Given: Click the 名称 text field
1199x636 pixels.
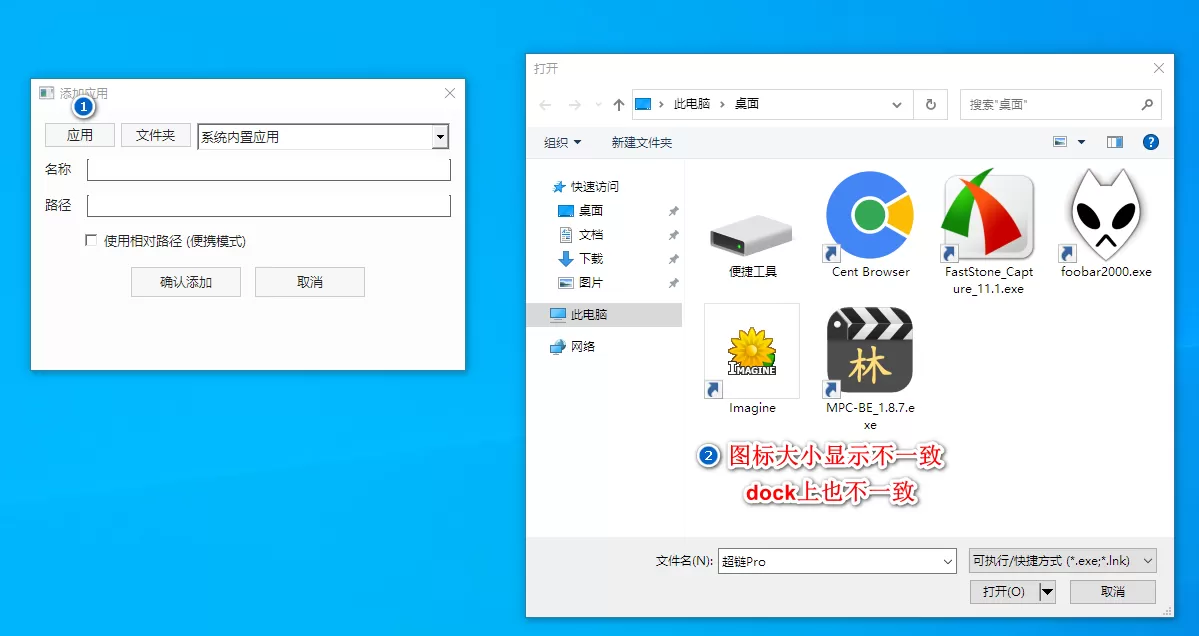Looking at the screenshot, I should [x=269, y=170].
